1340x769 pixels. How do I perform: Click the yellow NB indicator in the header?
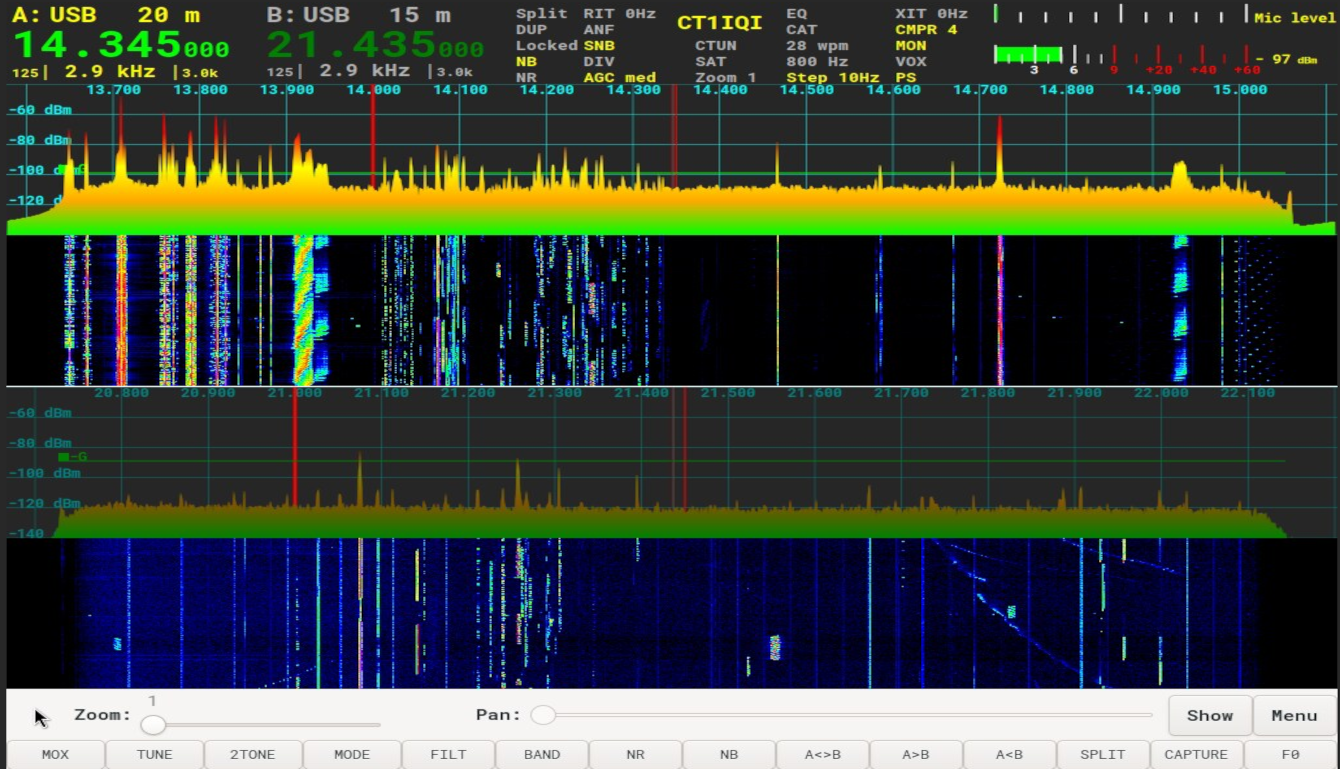pos(526,61)
